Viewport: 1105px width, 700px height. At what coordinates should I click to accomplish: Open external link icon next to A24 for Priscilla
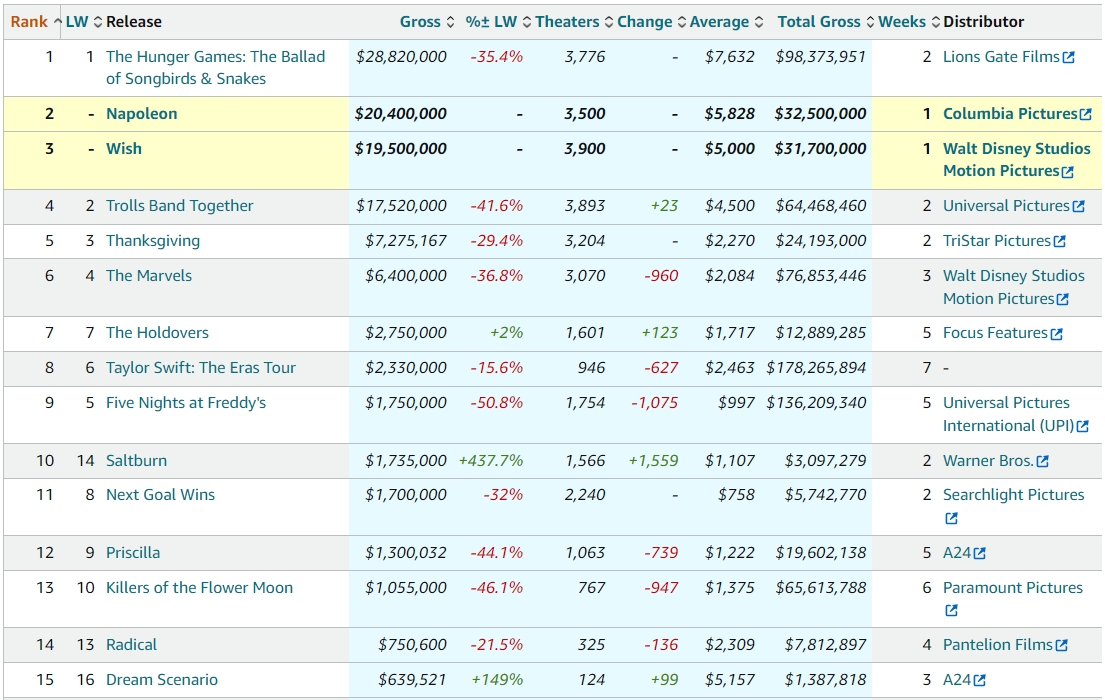click(x=979, y=554)
